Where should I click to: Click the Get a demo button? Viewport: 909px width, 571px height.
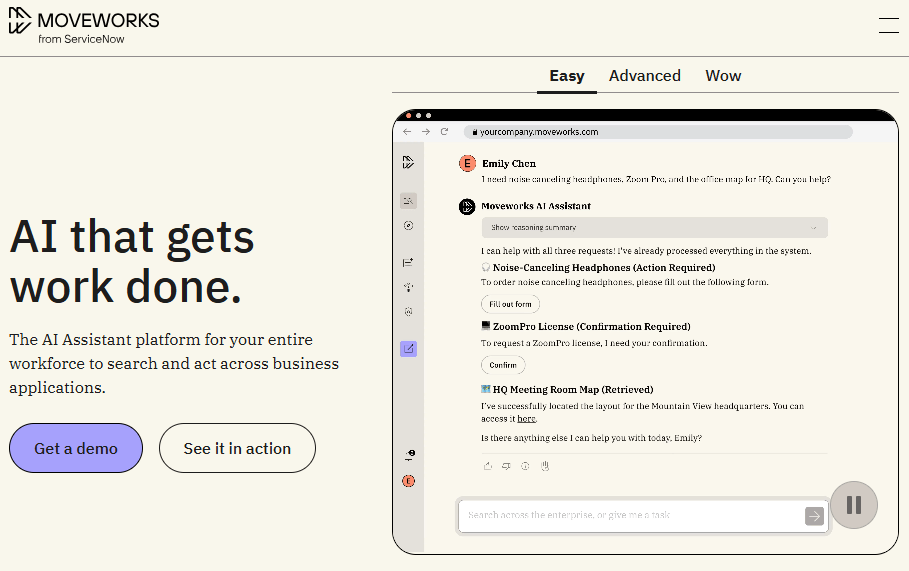click(76, 448)
